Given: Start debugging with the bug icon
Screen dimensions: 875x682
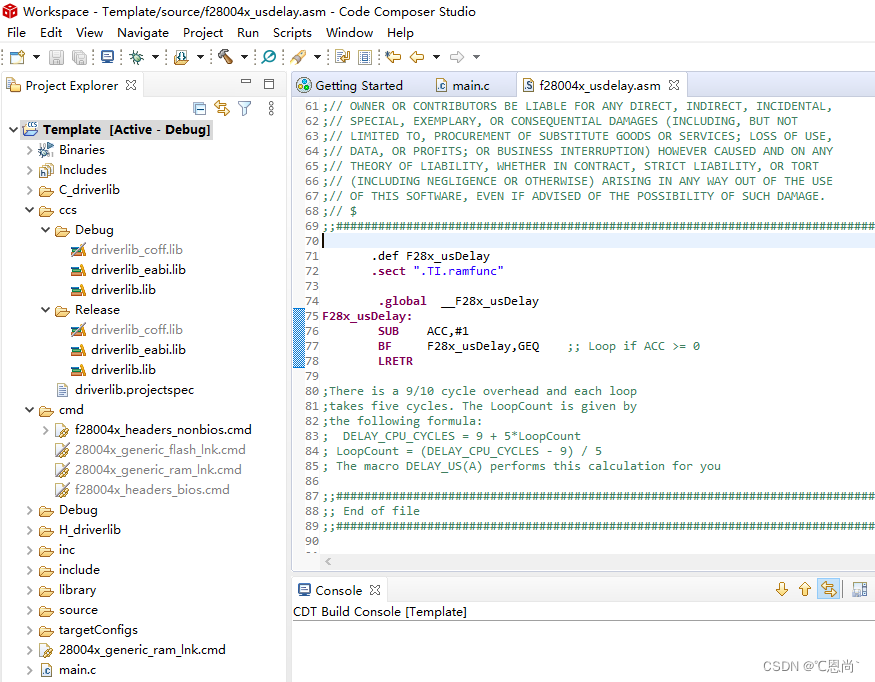Looking at the screenshot, I should point(137,57).
